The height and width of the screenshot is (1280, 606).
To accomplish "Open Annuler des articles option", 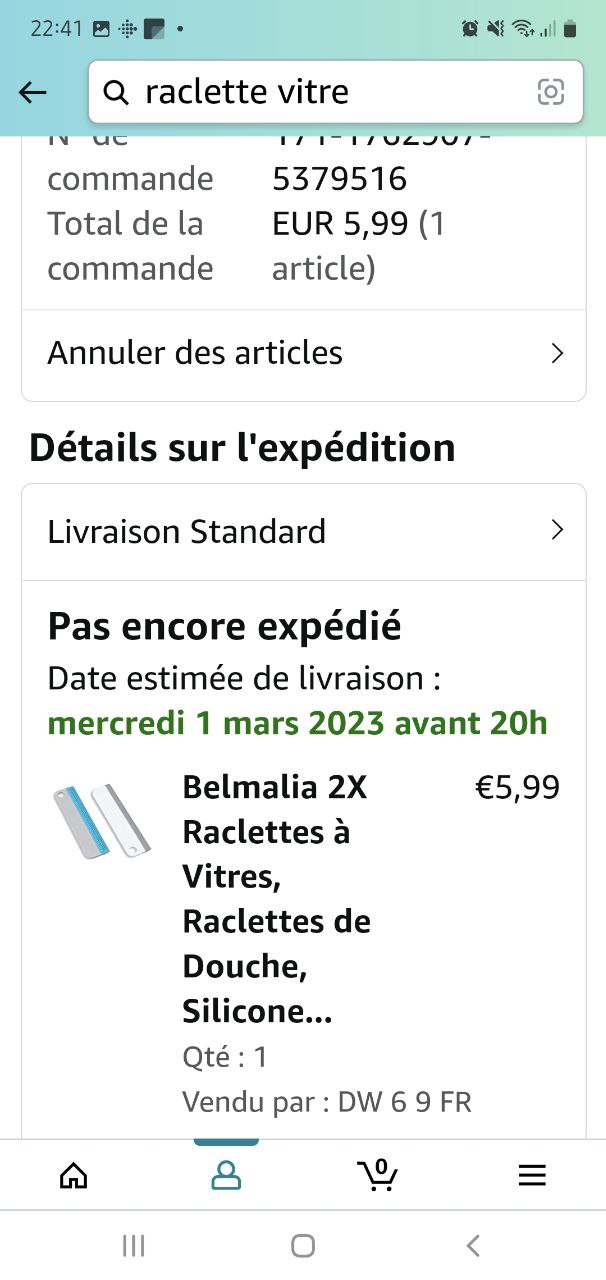I will [x=195, y=353].
